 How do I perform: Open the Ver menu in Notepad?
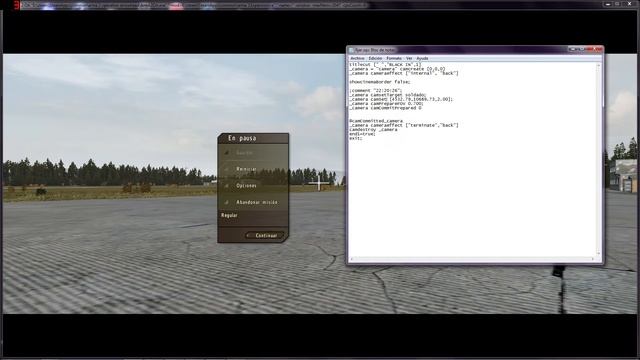tap(409, 58)
